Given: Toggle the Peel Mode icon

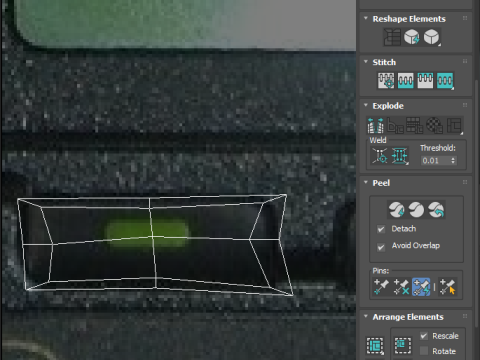Looking at the screenshot, I should coord(416,210).
